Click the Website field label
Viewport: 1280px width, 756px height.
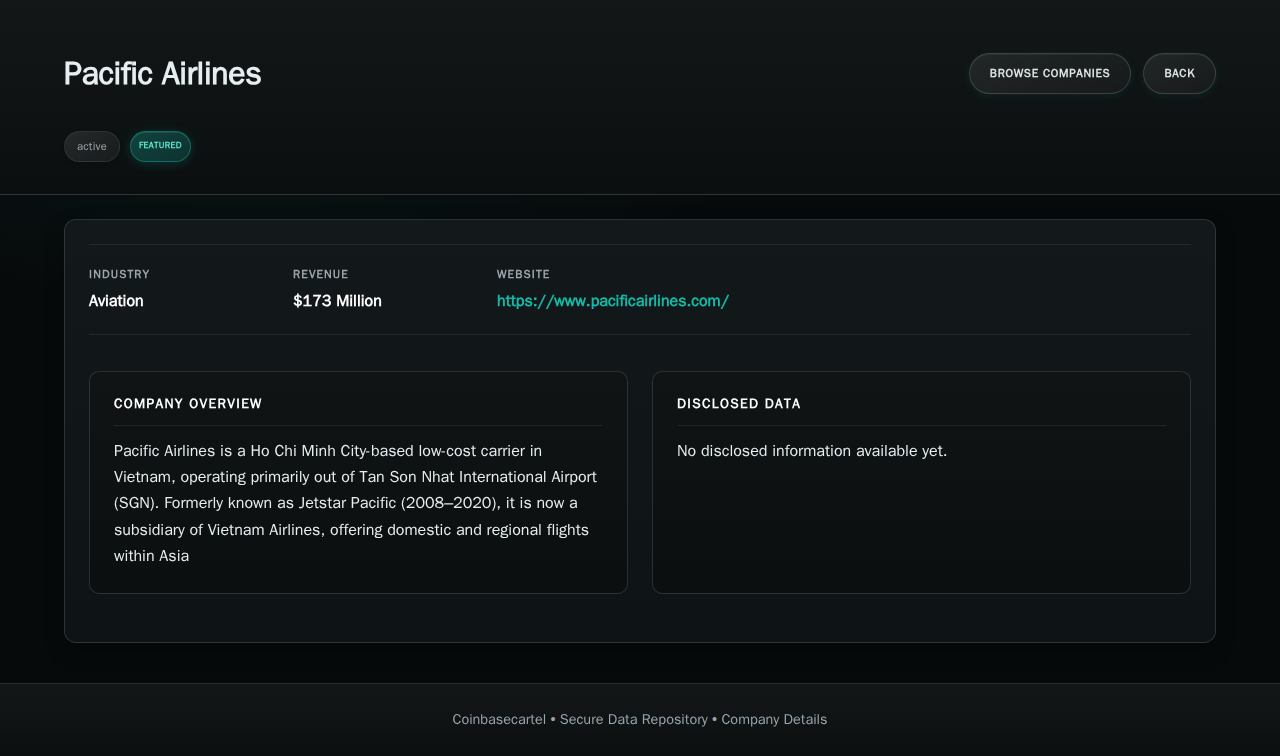523,274
